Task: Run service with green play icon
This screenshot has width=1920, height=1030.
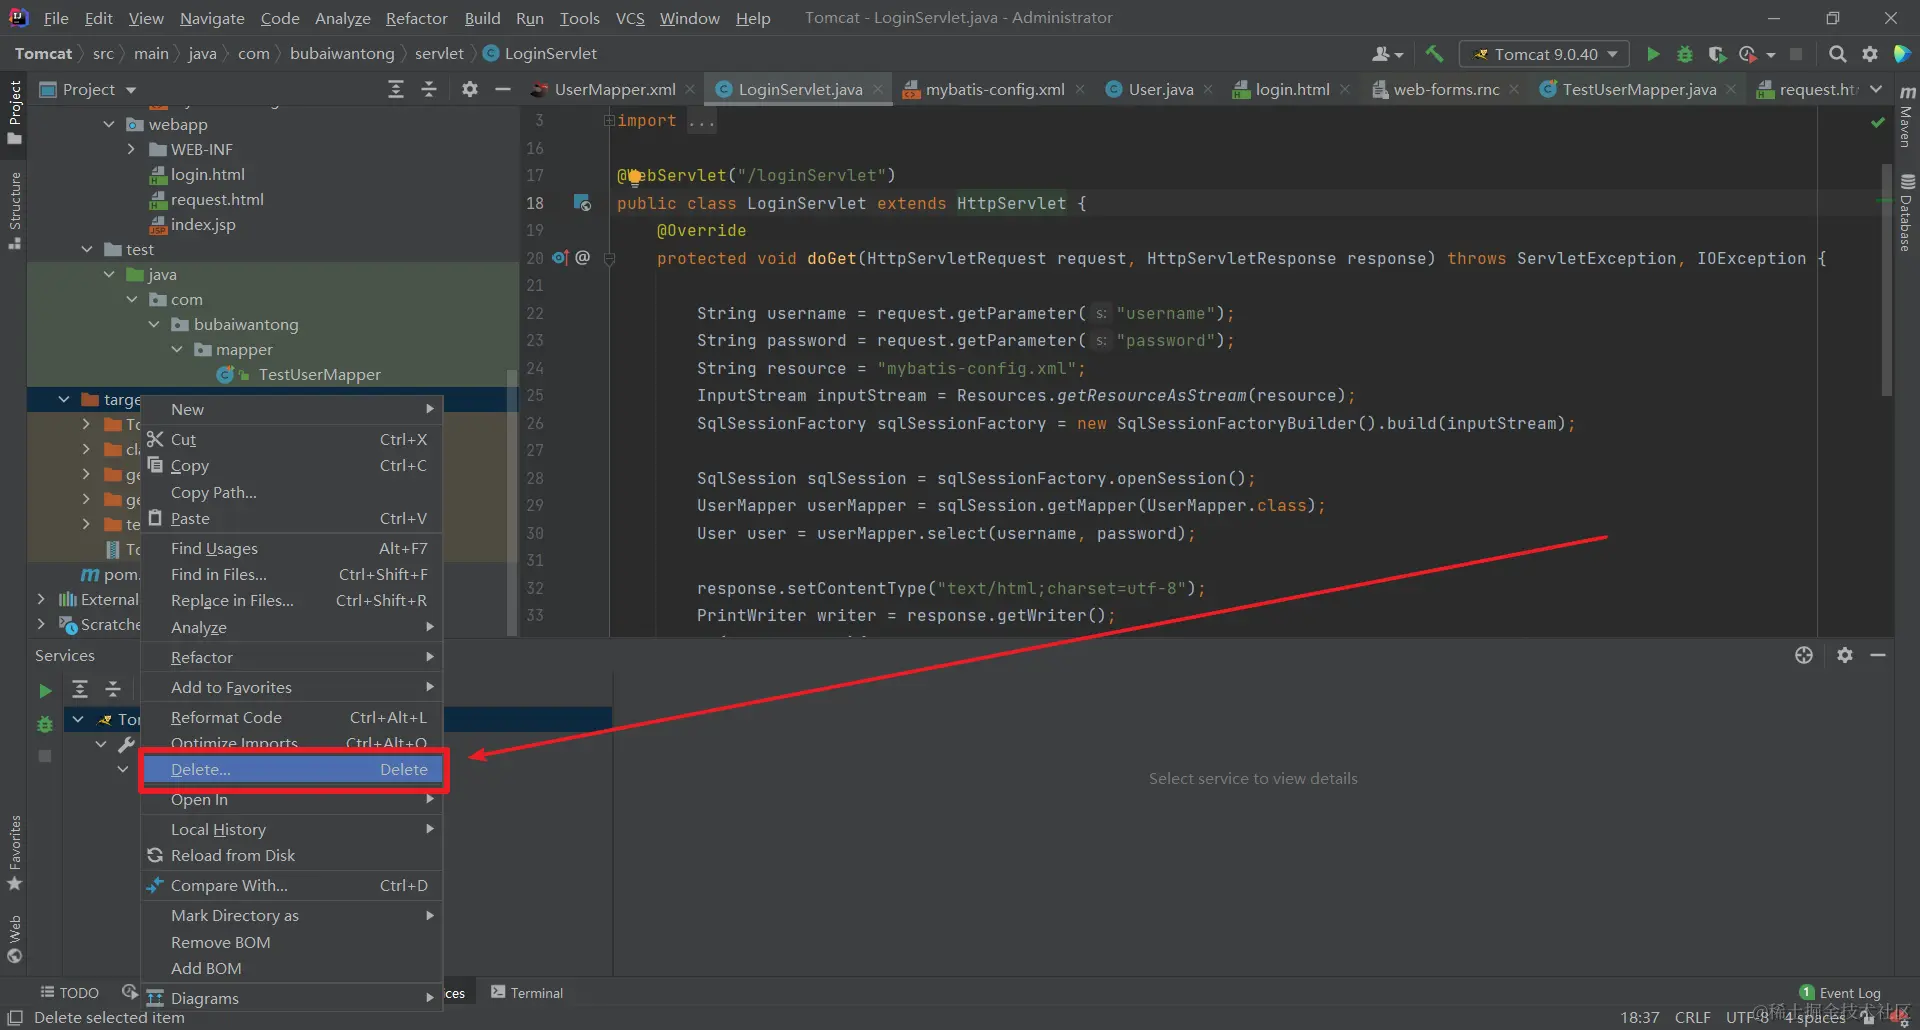Action: click(45, 690)
